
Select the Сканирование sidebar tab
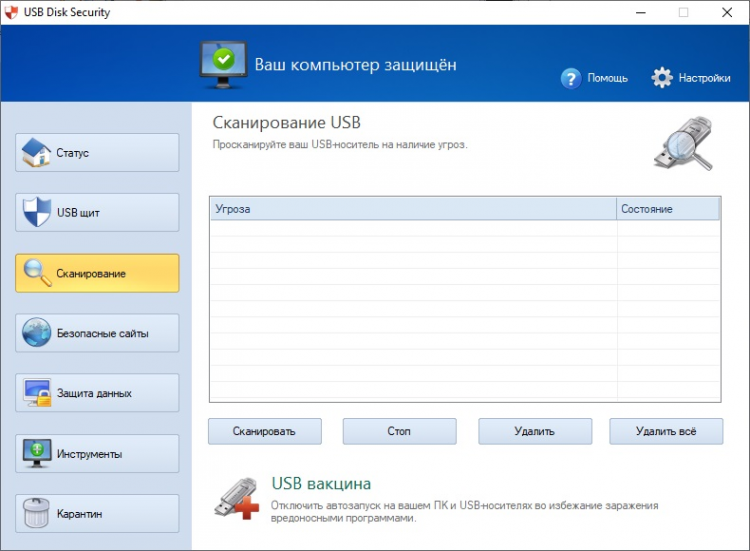coord(97,273)
